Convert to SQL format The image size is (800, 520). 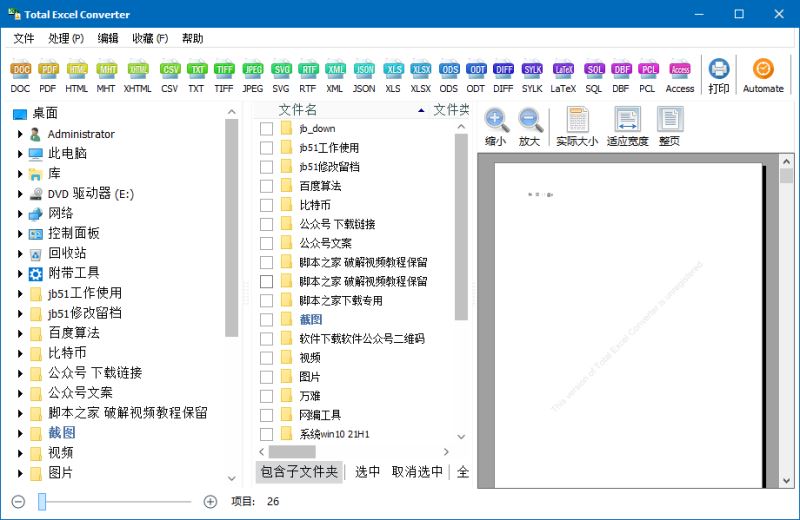pyautogui.click(x=594, y=77)
